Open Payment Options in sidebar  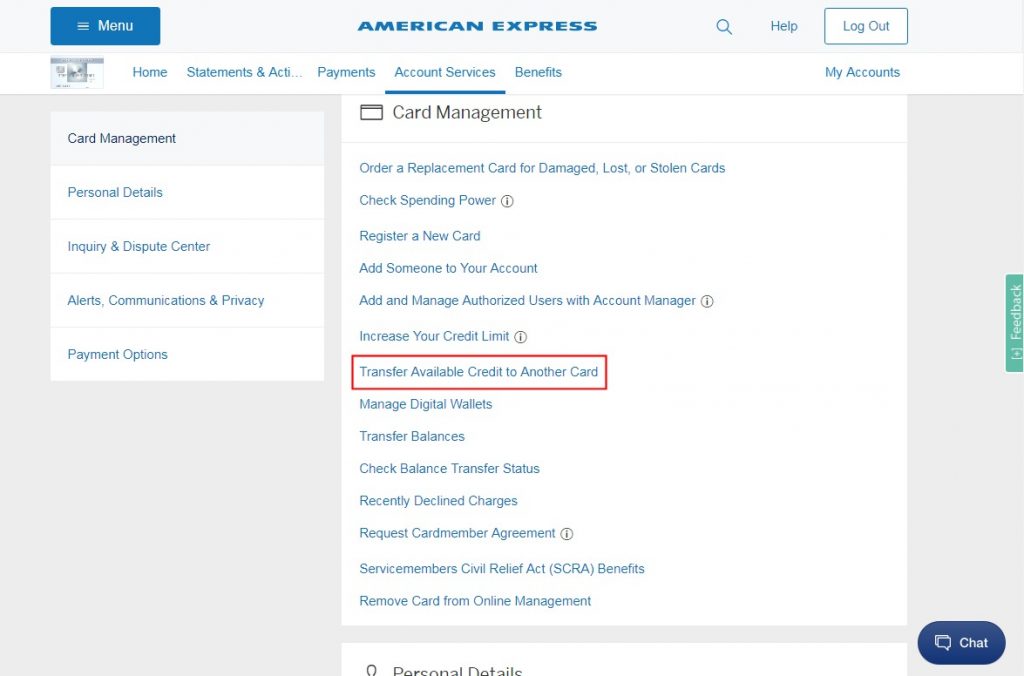point(187,354)
